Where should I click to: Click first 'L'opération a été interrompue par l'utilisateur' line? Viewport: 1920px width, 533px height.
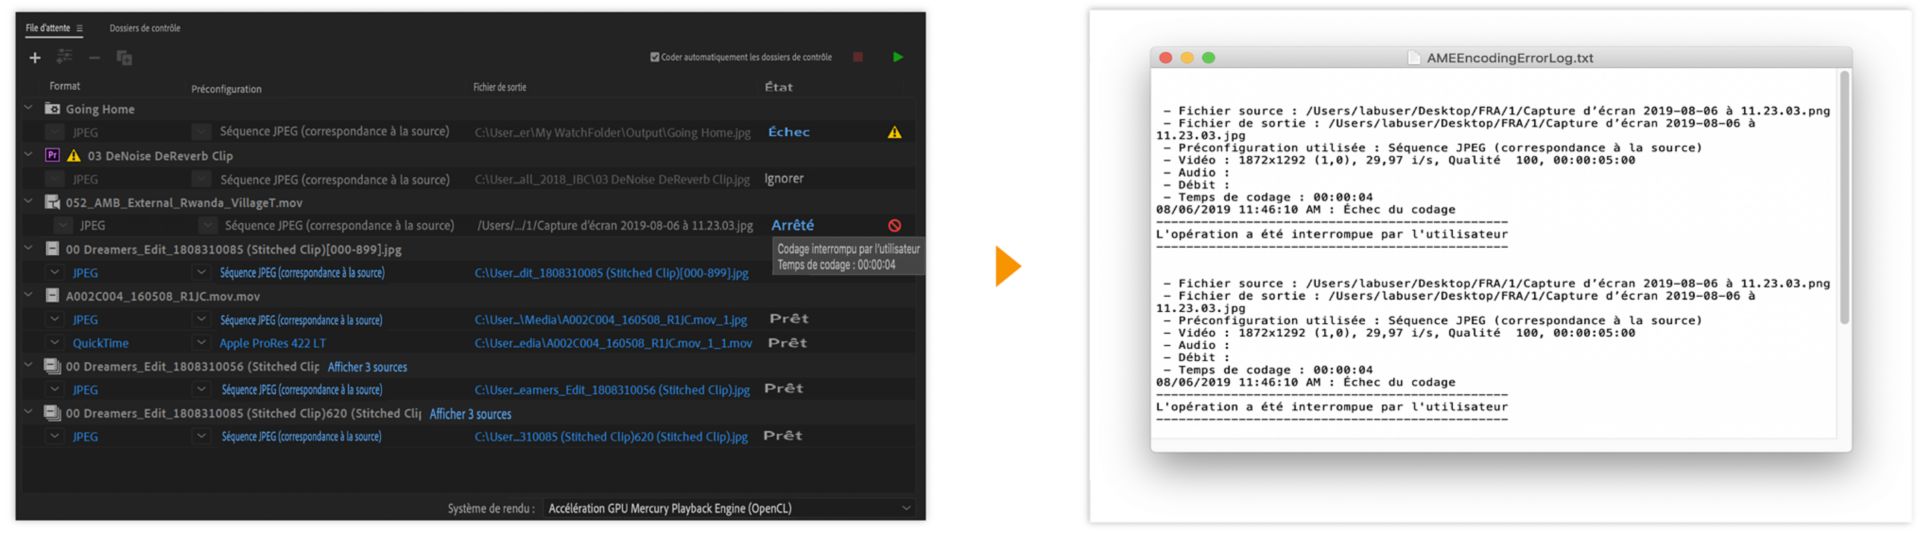click(x=1331, y=234)
